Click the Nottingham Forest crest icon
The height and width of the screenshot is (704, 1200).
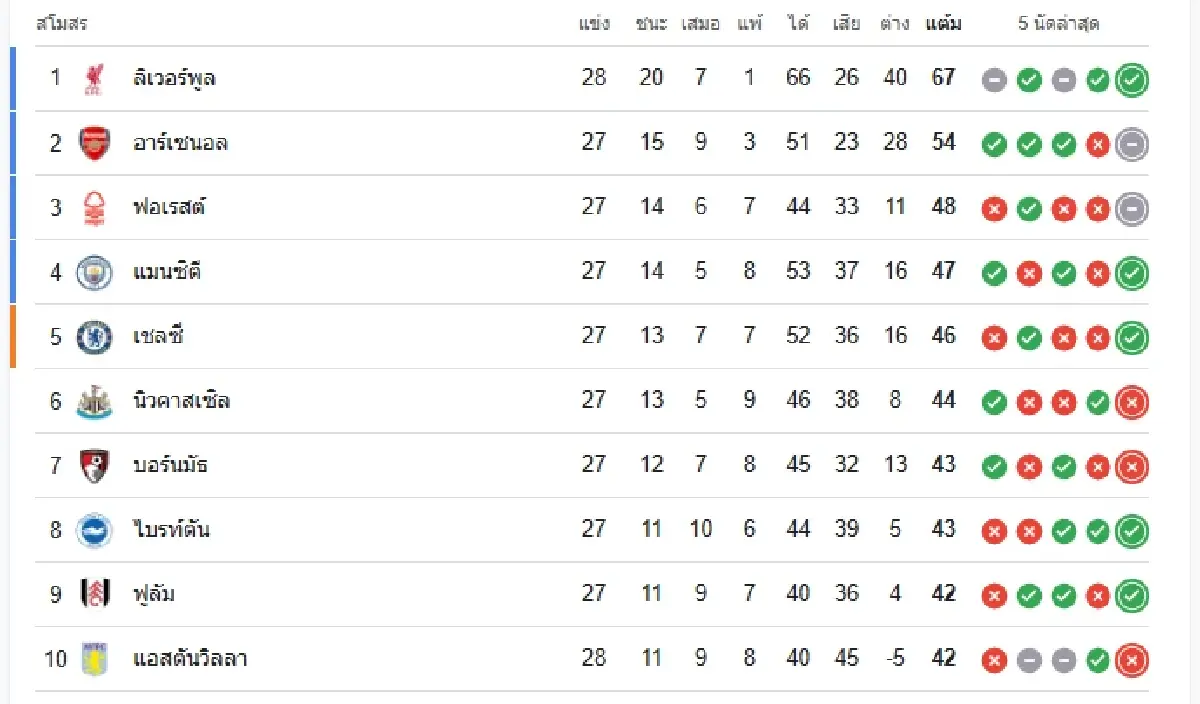coord(94,208)
